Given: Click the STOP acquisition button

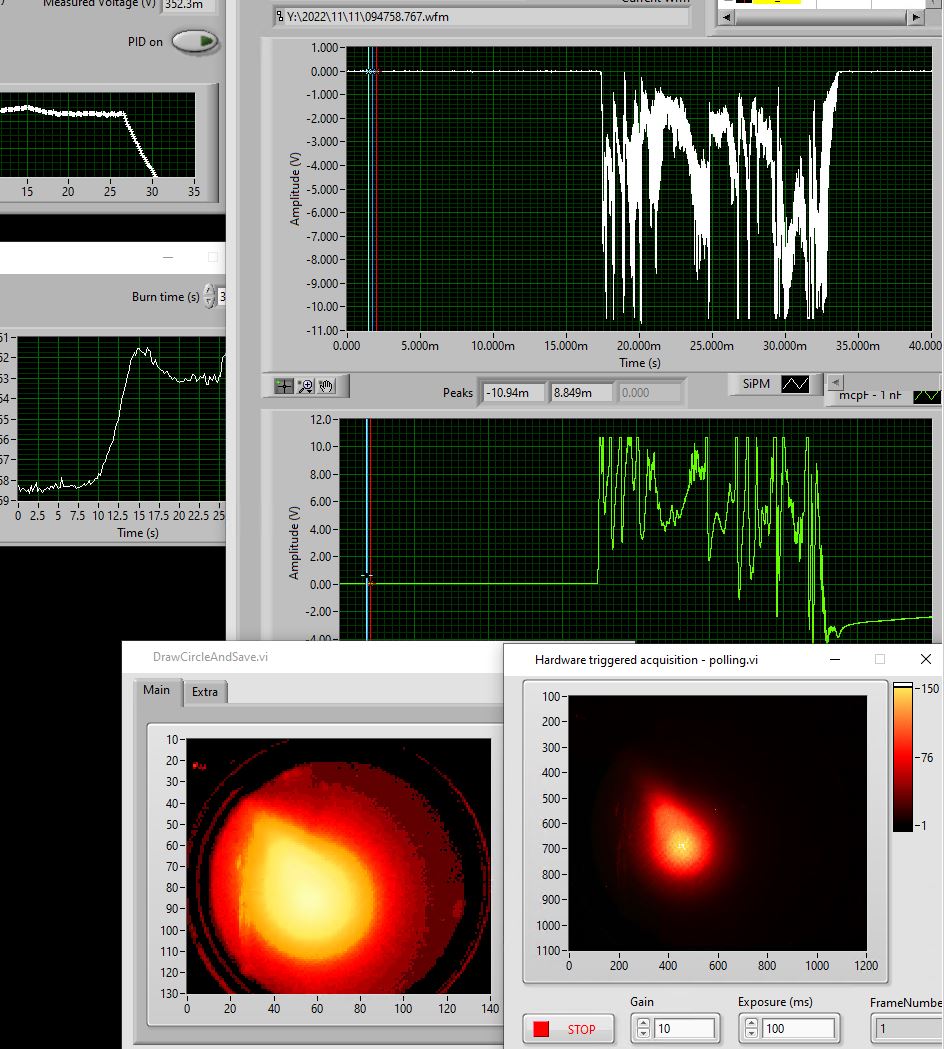Looking at the screenshot, I should 568,1029.
